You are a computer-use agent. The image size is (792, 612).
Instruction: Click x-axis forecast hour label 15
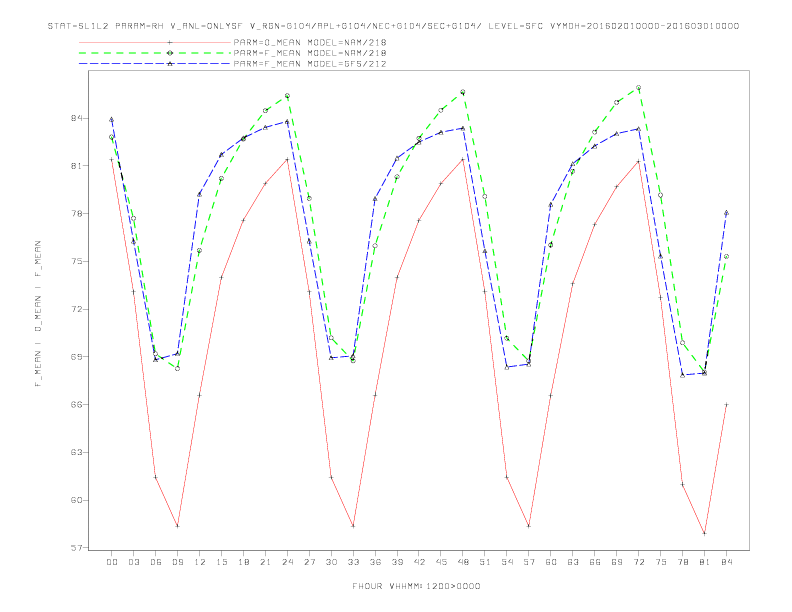point(221,562)
